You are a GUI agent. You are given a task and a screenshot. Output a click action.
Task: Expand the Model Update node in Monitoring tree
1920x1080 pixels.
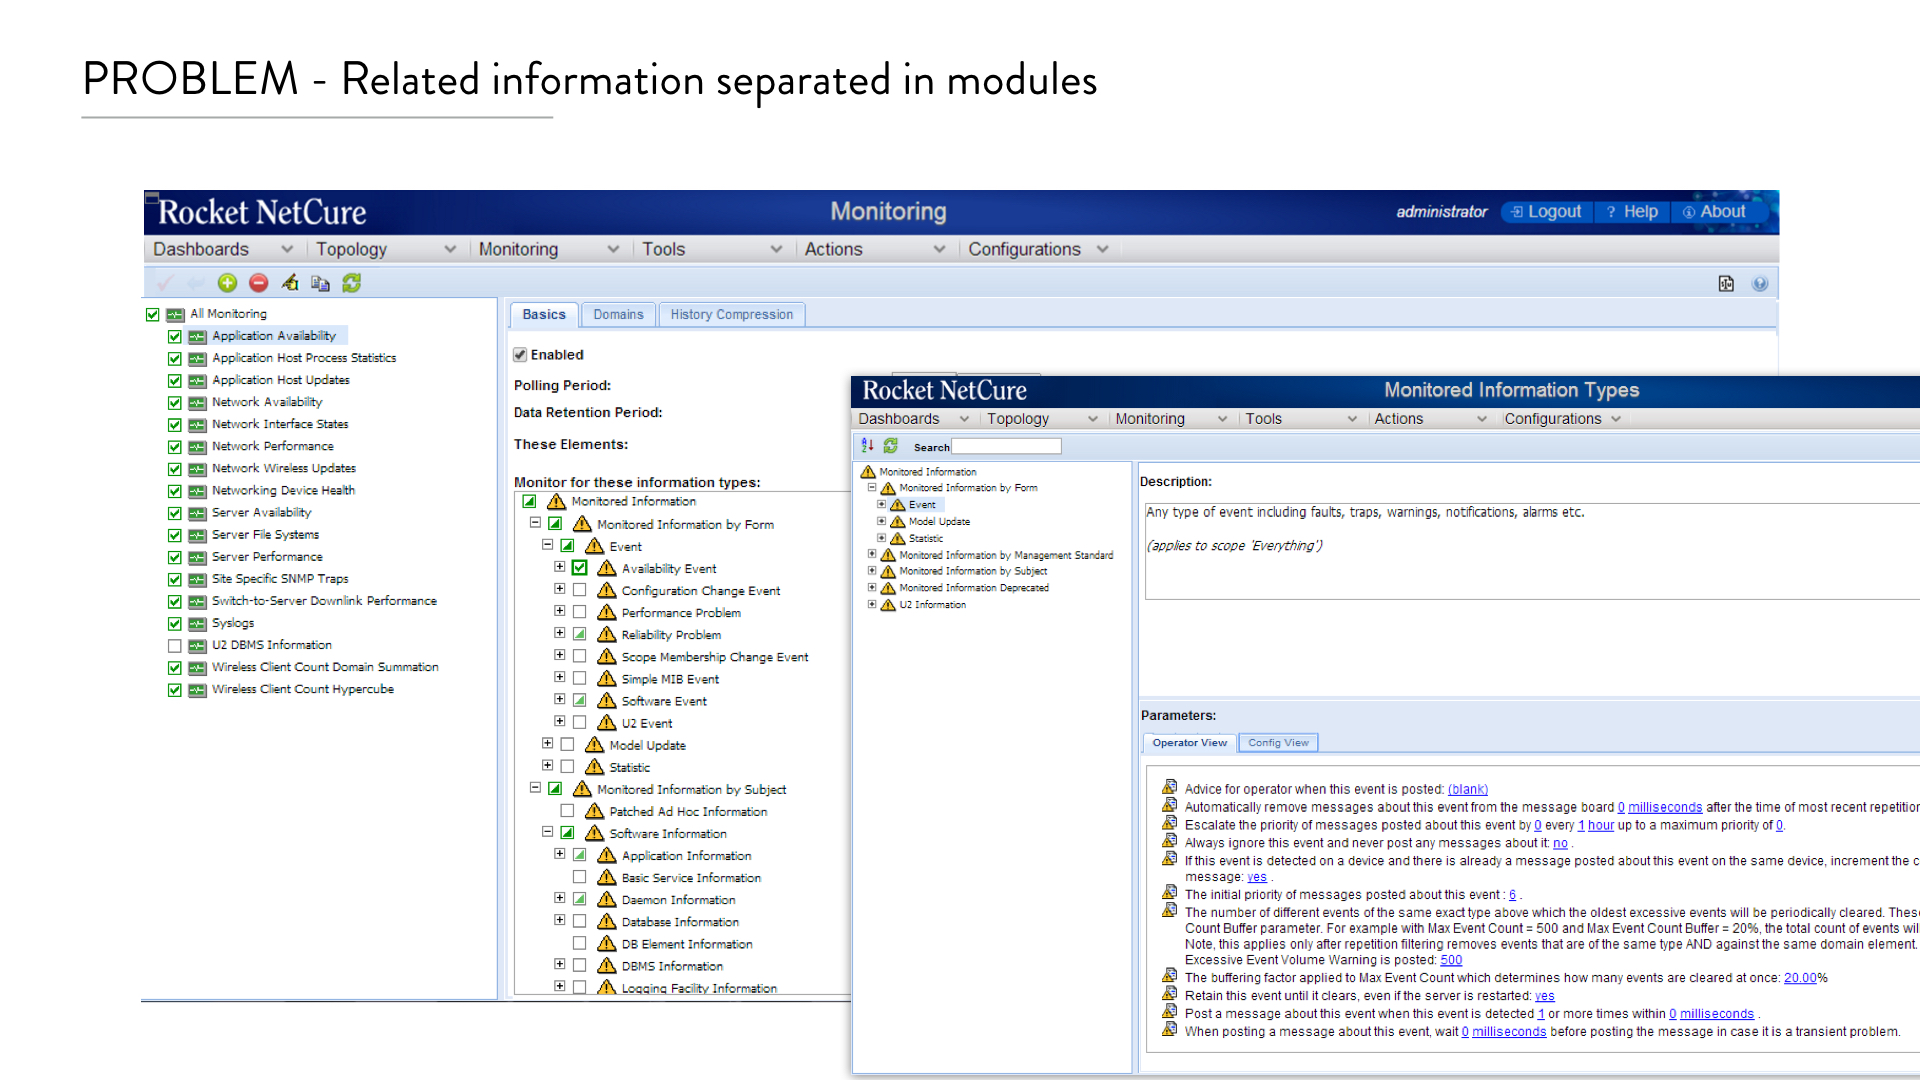tap(548, 744)
